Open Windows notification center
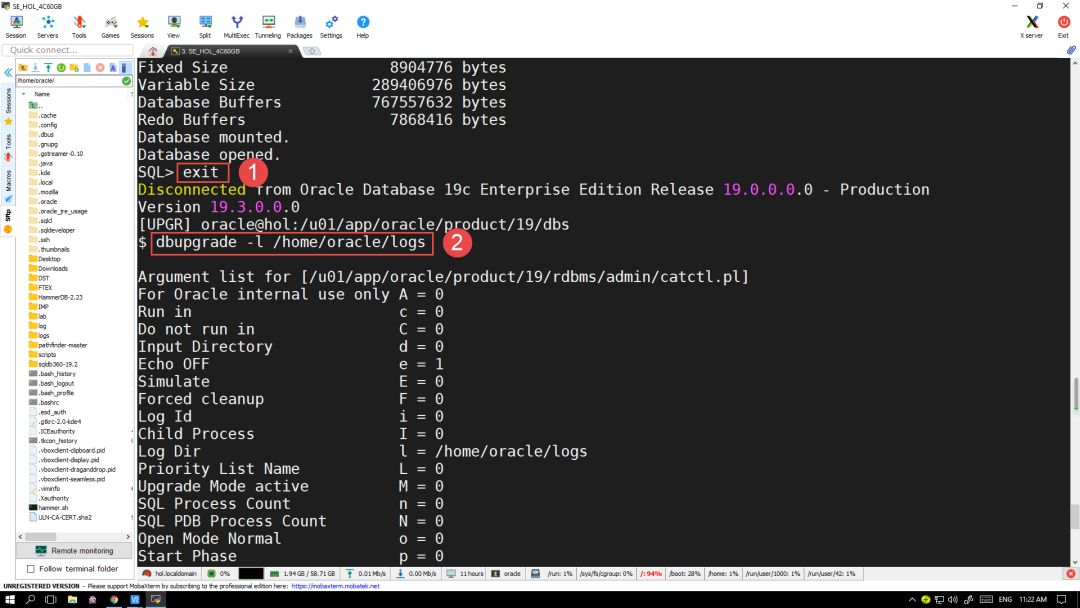 pos(1061,600)
